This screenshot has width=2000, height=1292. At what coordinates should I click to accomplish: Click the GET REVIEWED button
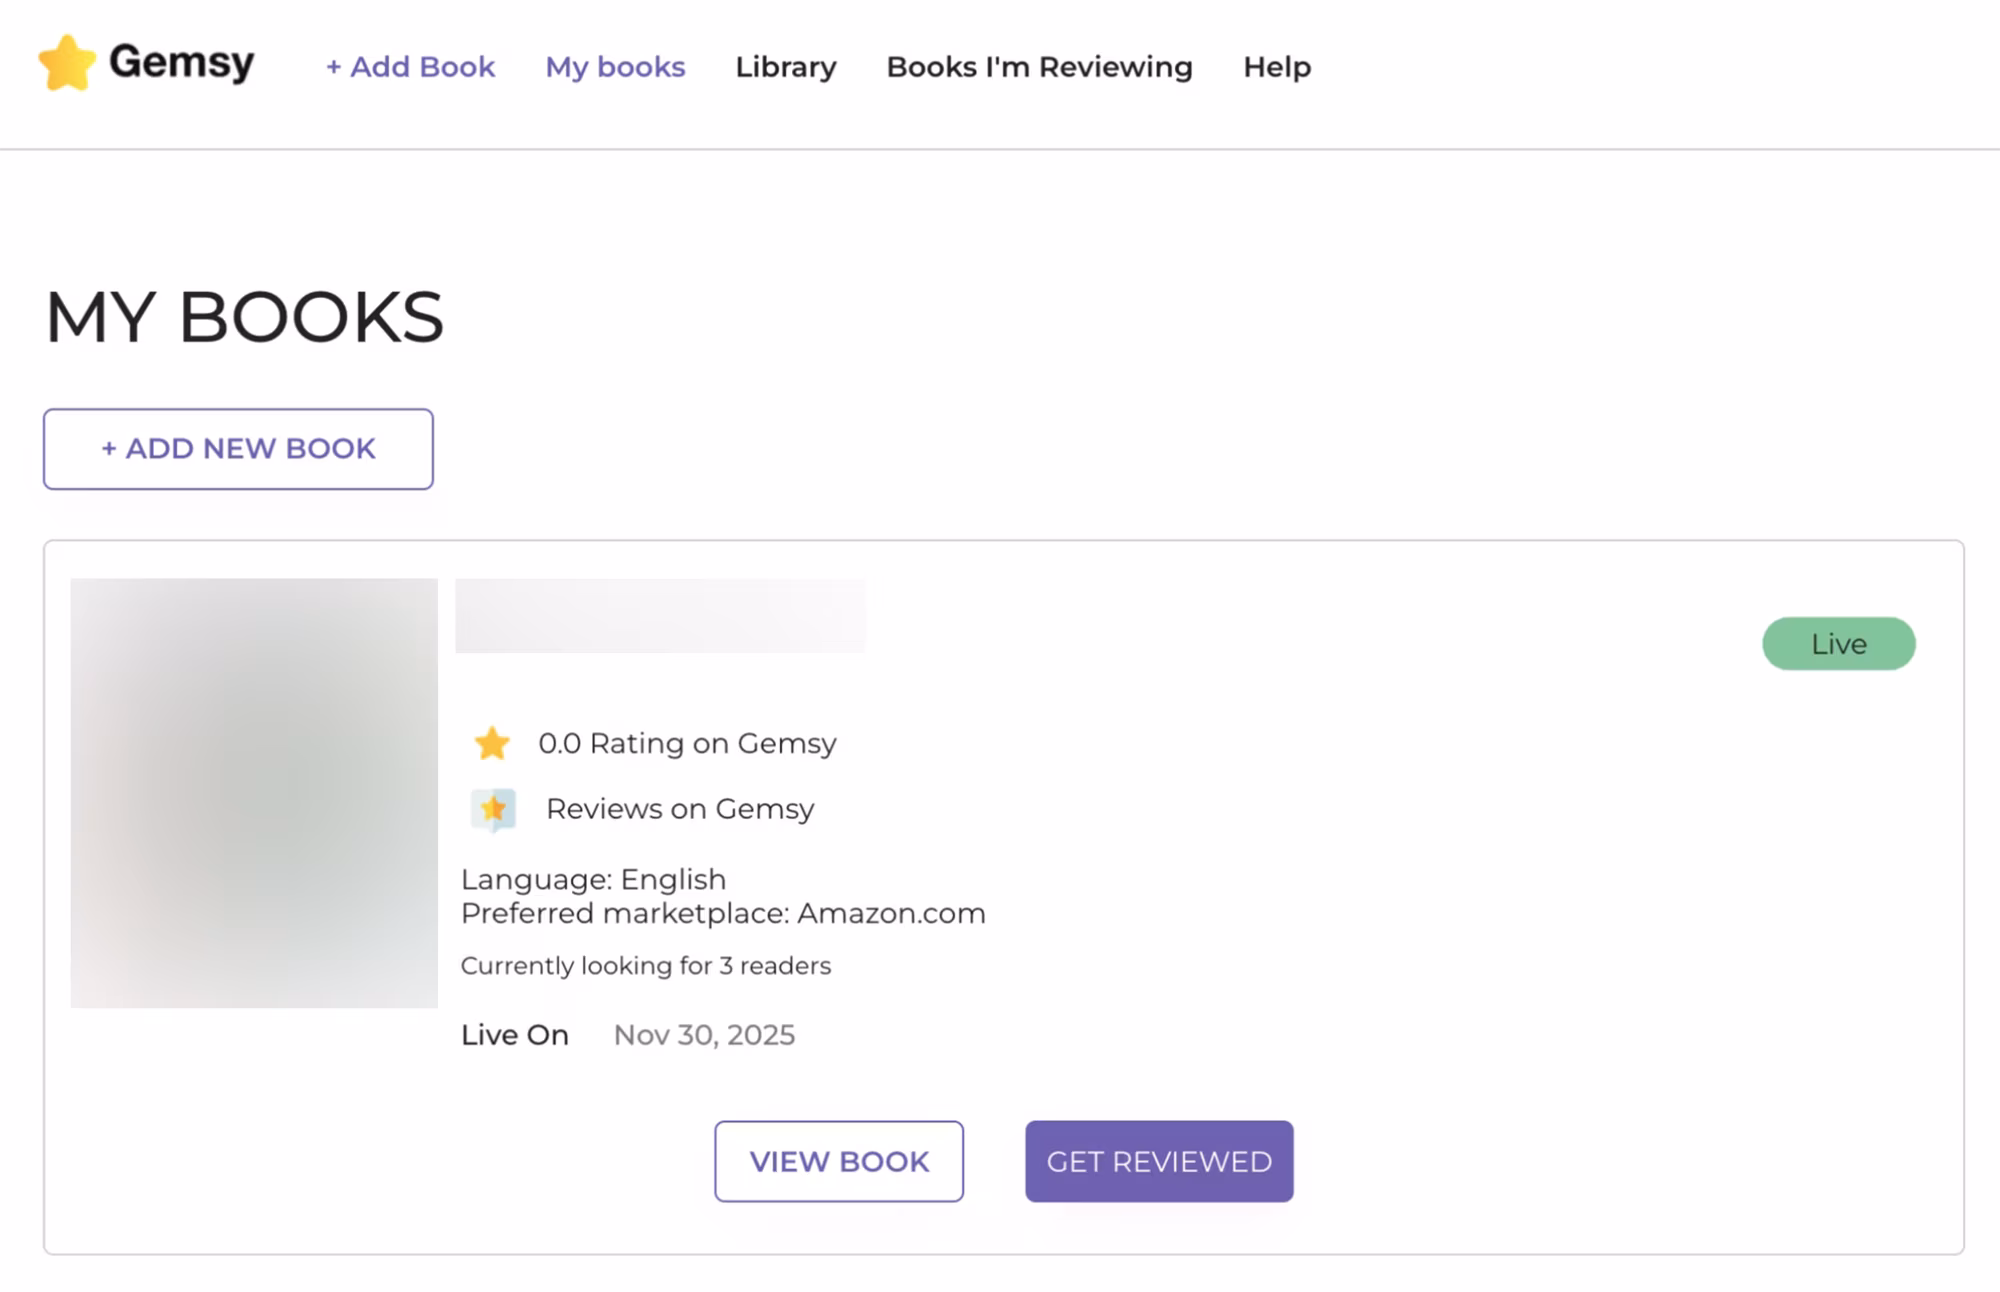(1159, 1161)
